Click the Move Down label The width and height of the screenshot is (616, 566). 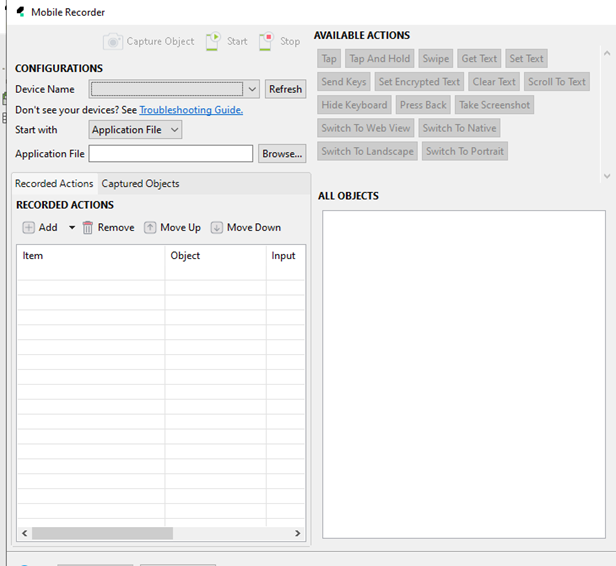coord(254,227)
